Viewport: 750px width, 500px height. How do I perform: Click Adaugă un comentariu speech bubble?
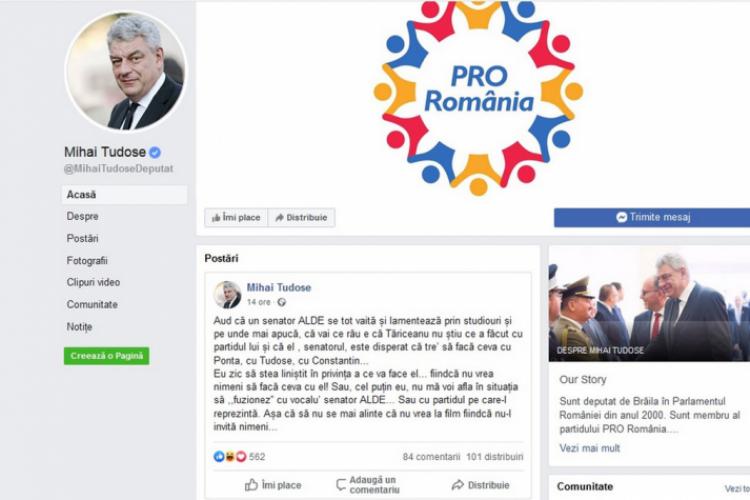pyautogui.click(x=367, y=485)
